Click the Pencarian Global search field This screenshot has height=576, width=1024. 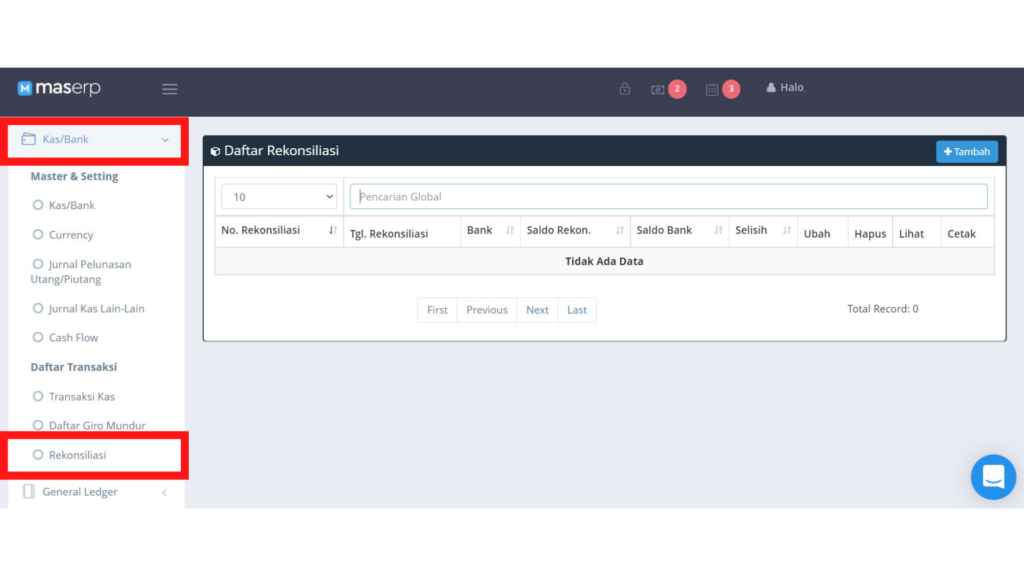(668, 197)
